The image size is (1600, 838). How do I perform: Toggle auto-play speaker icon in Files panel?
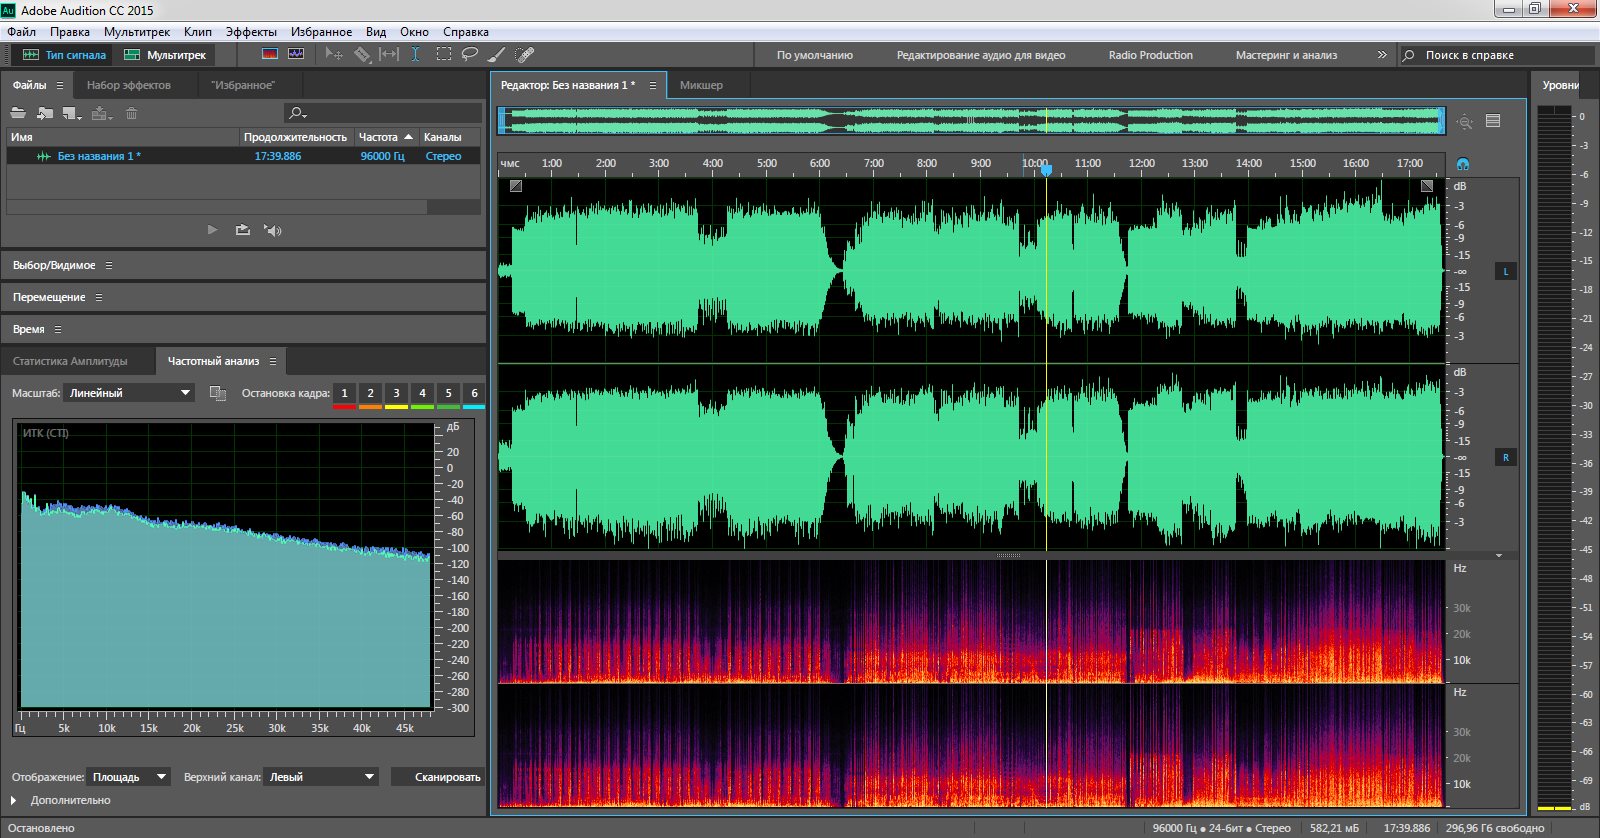tap(272, 230)
